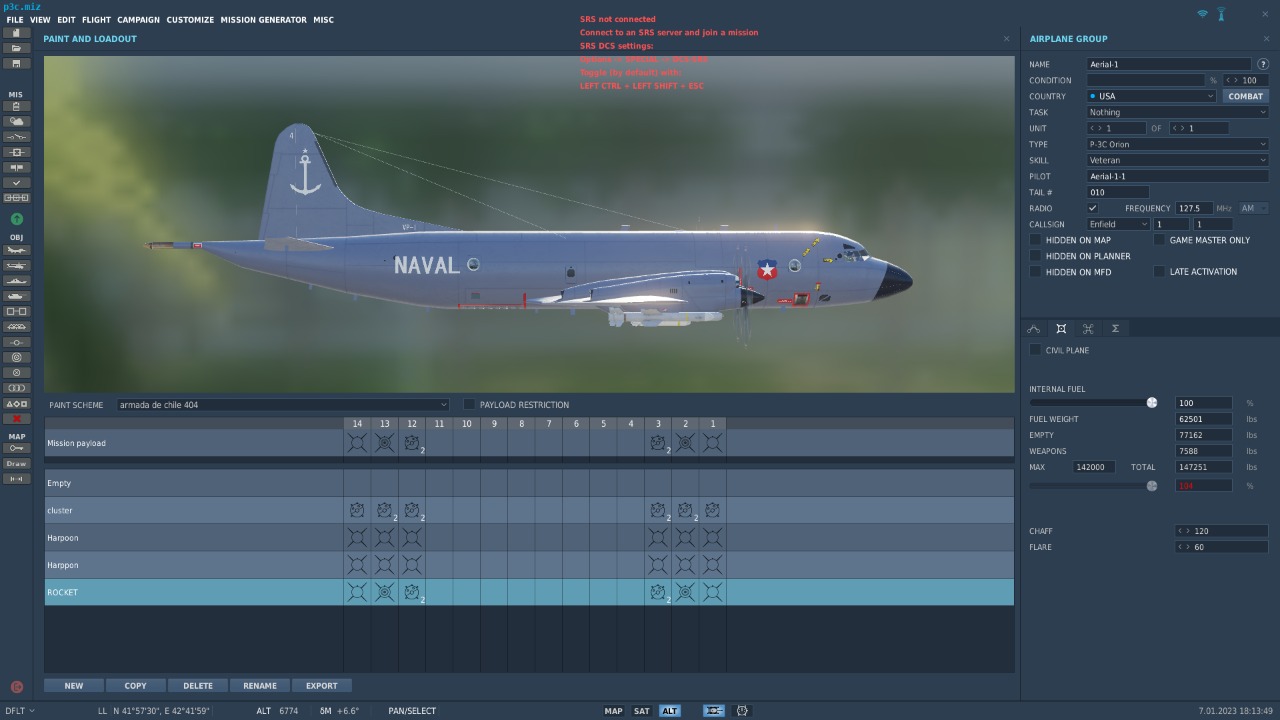
Task: Select the airplane group placement tool
Action: tap(16, 251)
